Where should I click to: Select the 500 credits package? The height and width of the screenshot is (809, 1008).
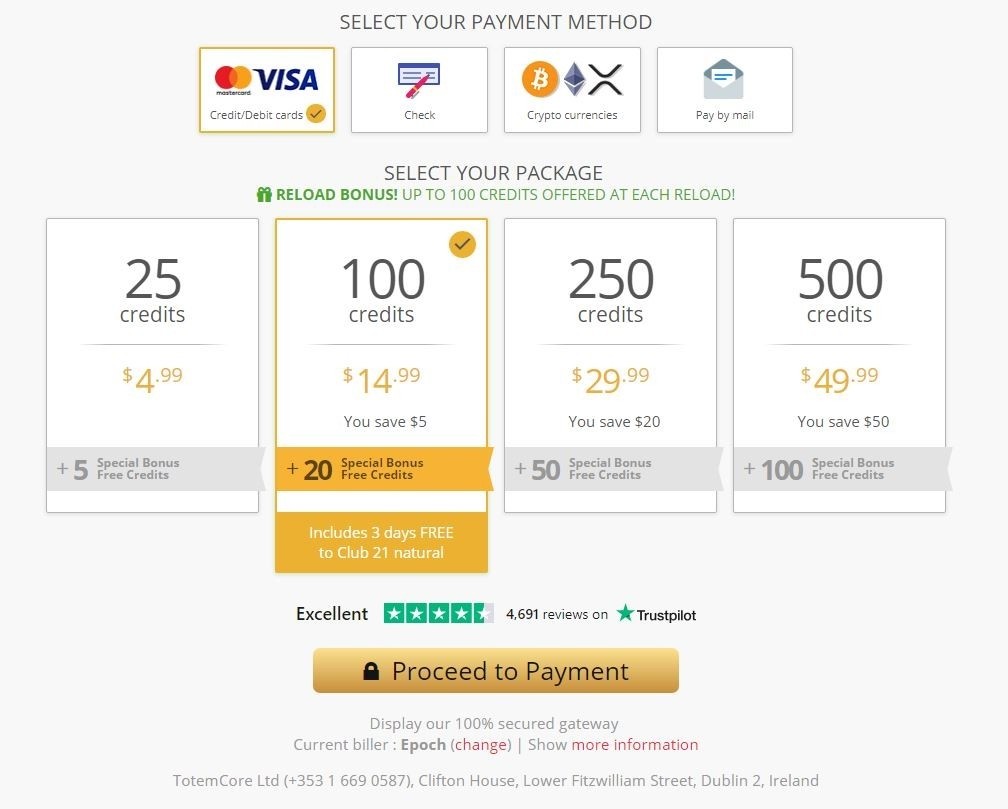point(839,365)
